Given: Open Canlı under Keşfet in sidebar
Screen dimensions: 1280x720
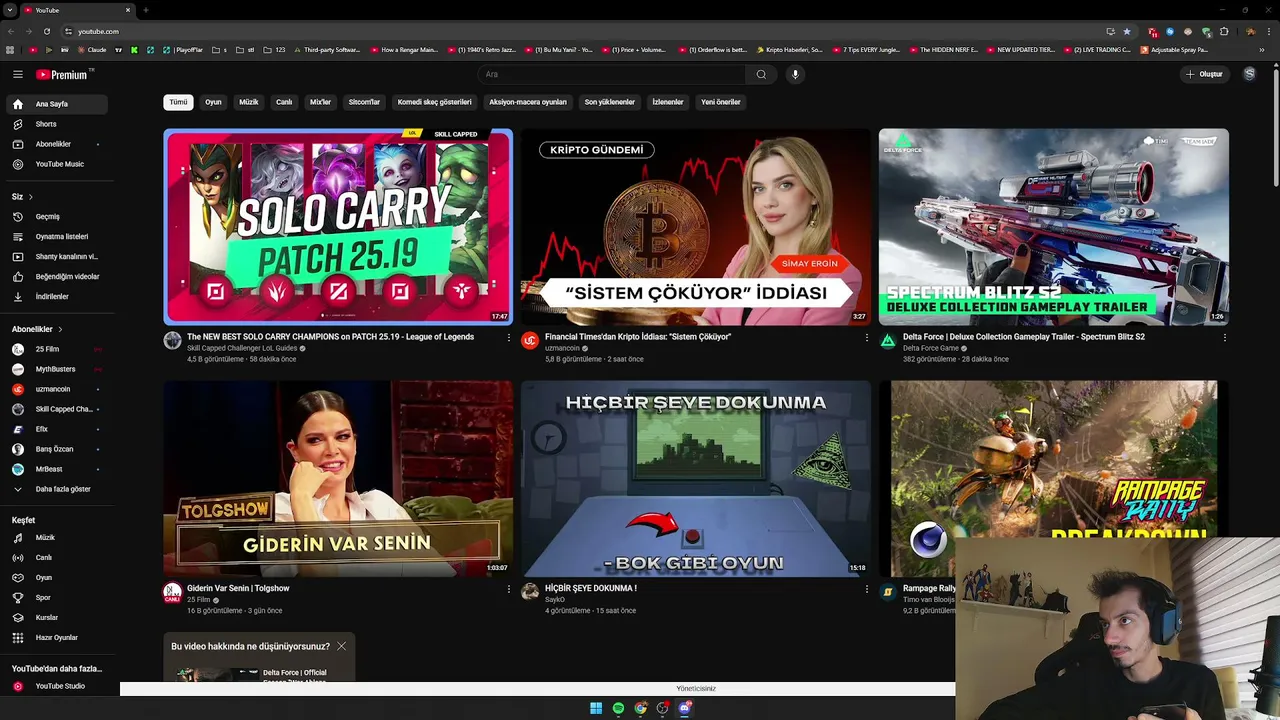Looking at the screenshot, I should point(57,557).
